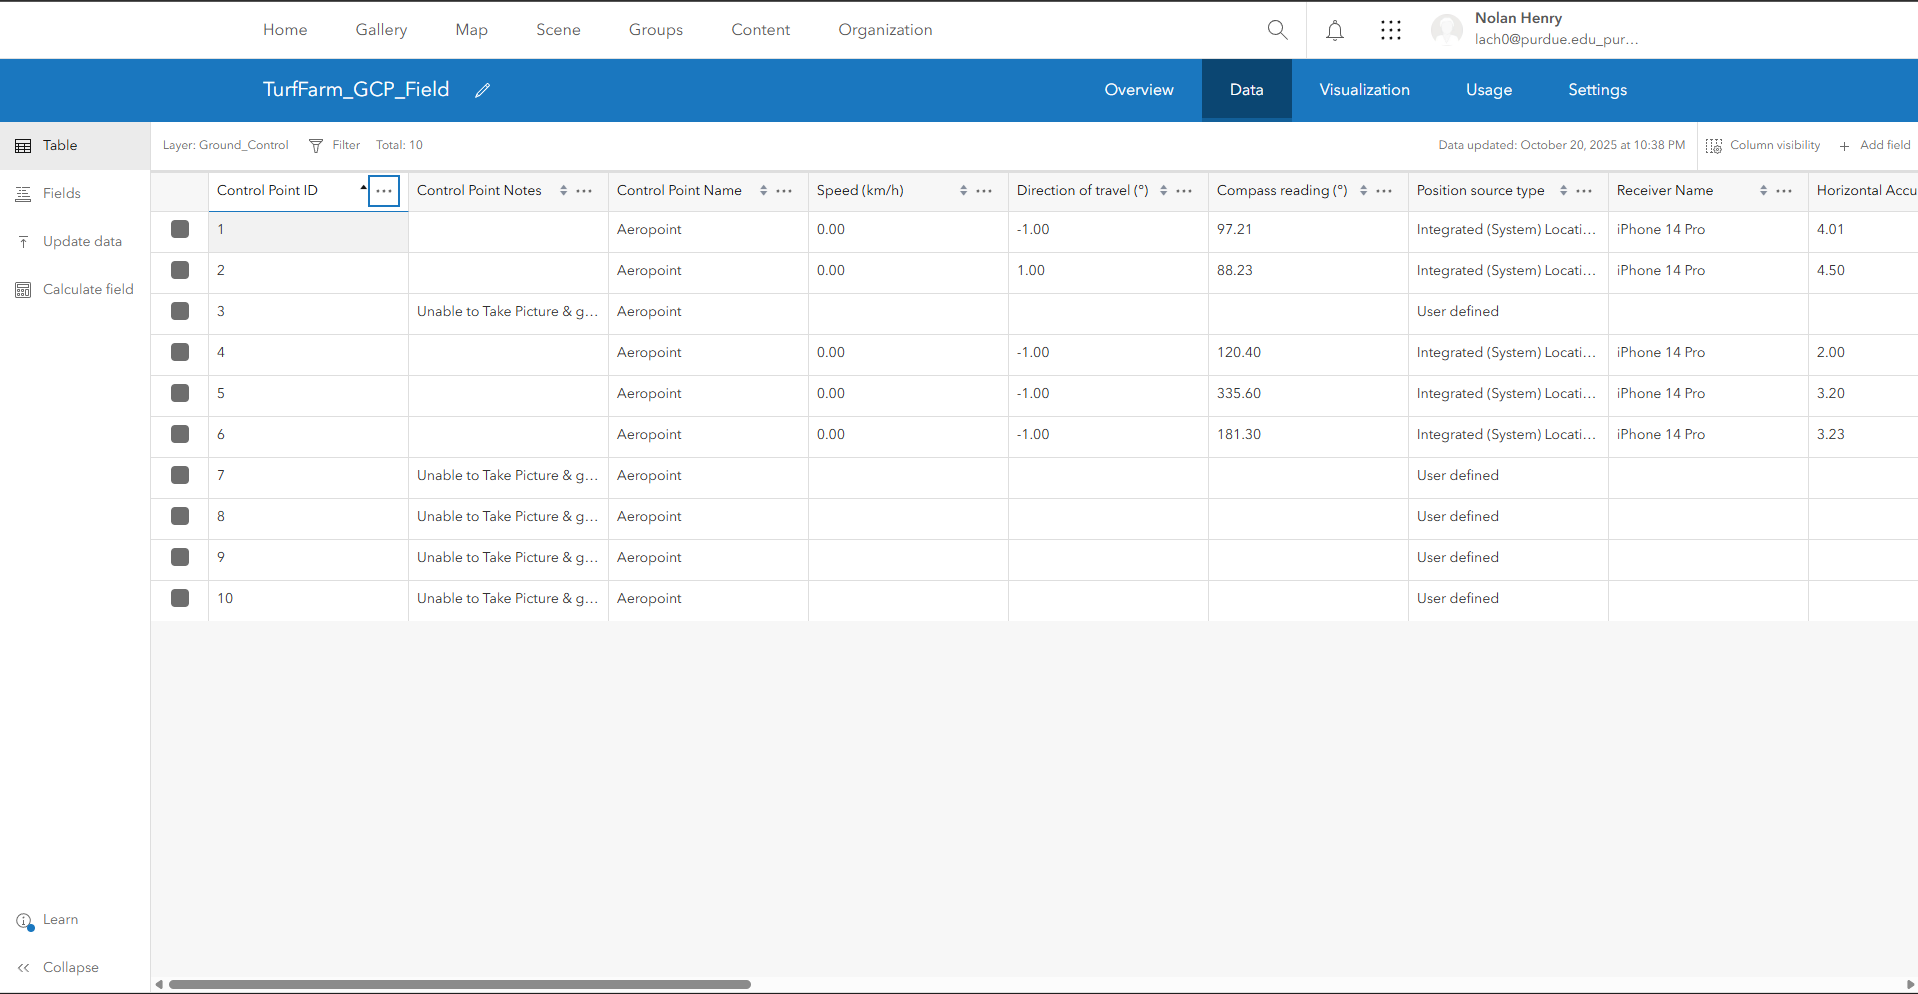
Task: Select the checkbox for row 1
Action: pos(180,229)
